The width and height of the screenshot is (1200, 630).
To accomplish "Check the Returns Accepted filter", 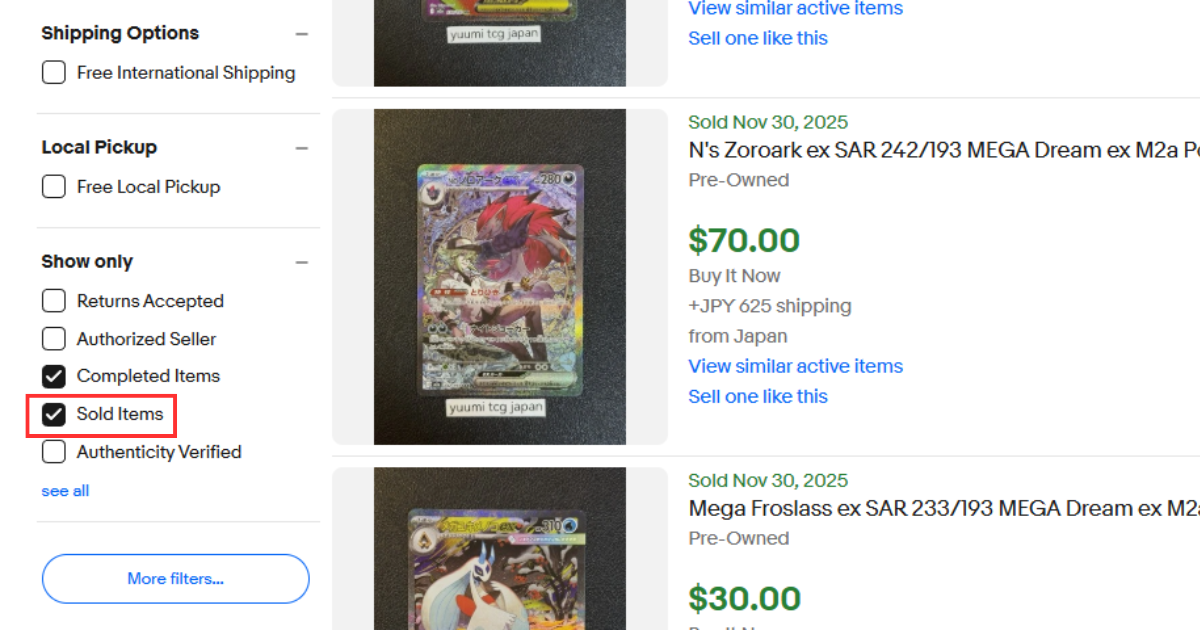I will coord(53,300).
